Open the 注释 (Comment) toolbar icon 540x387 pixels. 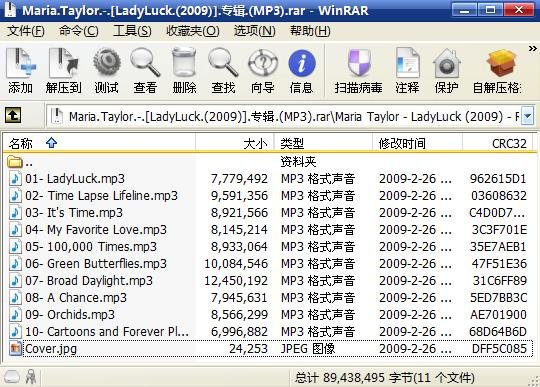click(x=407, y=71)
